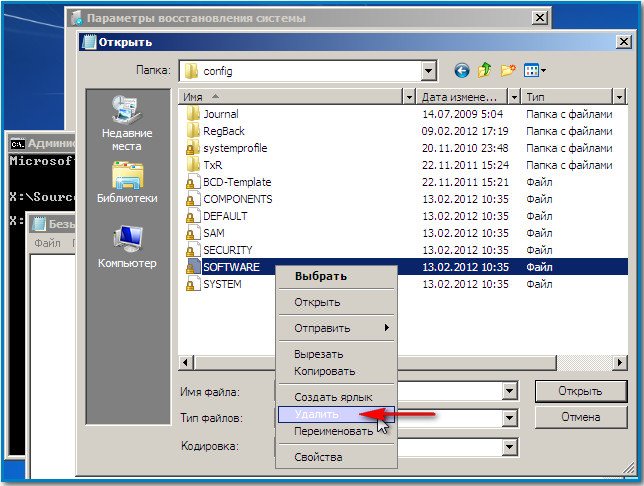The image size is (644, 486).
Task: Open Computer (Компьютер) sidebar shortcut
Action: tap(126, 246)
